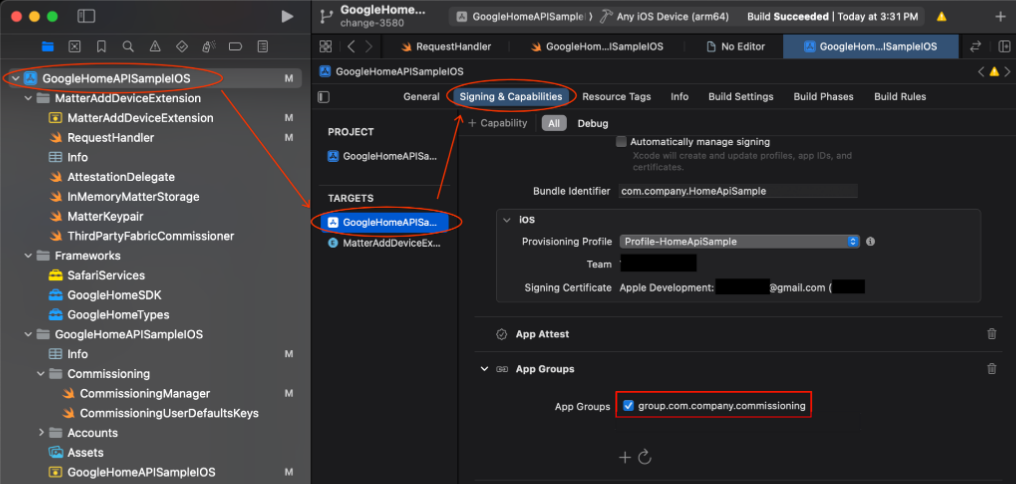Open the Provisioning Profile dropdown
This screenshot has height=484, width=1016.
pyautogui.click(x=739, y=241)
